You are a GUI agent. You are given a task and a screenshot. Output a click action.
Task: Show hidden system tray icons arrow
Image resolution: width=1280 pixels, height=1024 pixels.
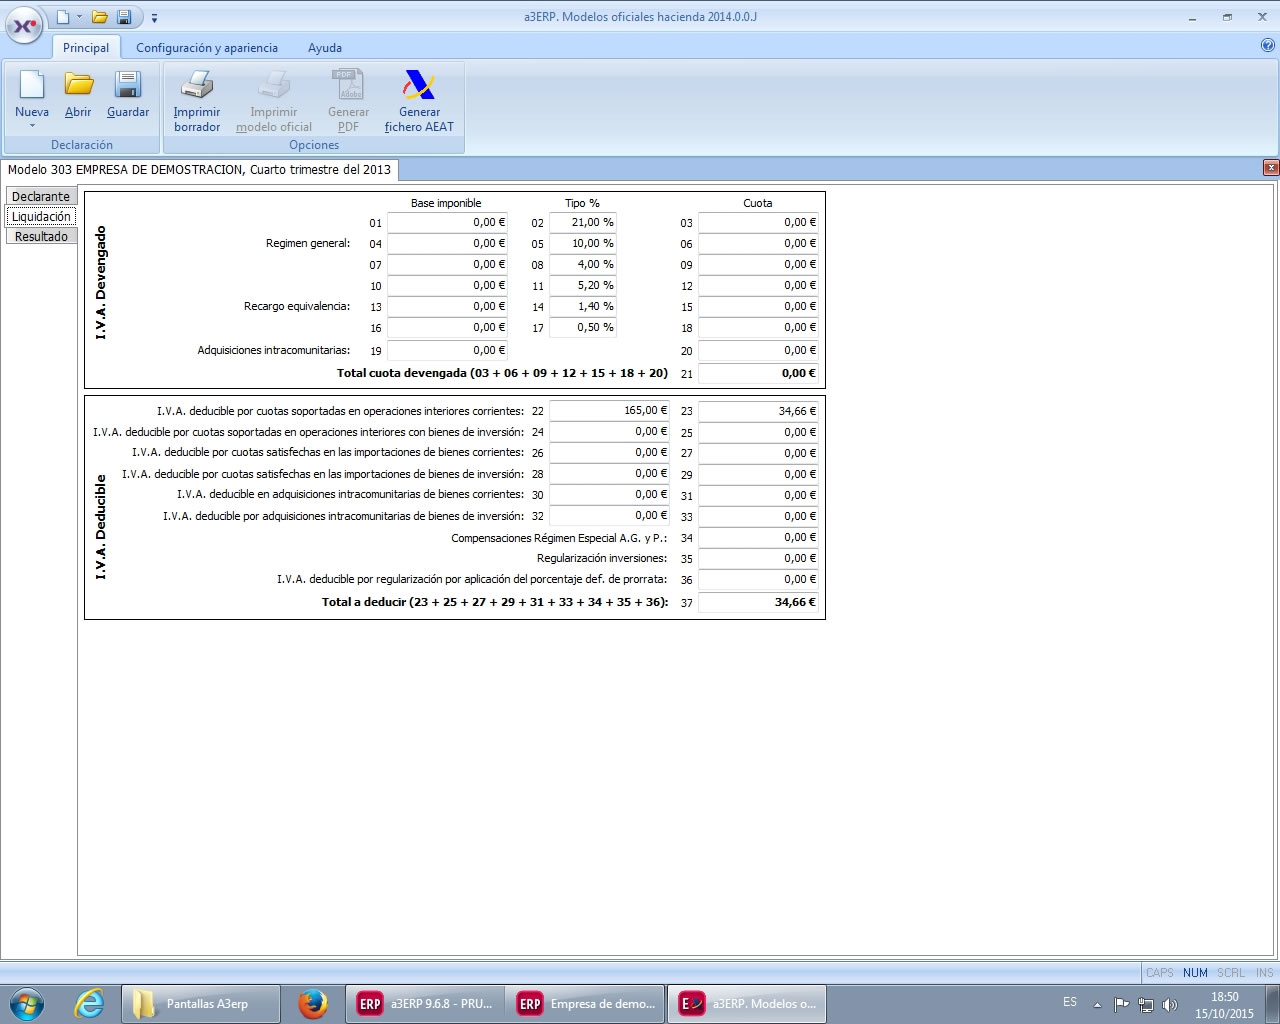tap(1097, 1005)
